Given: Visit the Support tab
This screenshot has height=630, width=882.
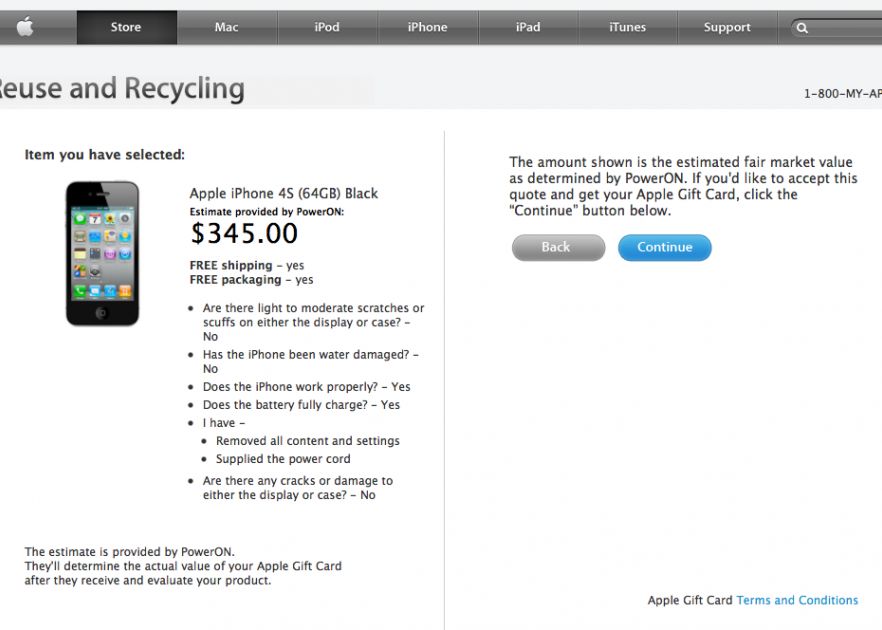Looking at the screenshot, I should click(x=727, y=28).
